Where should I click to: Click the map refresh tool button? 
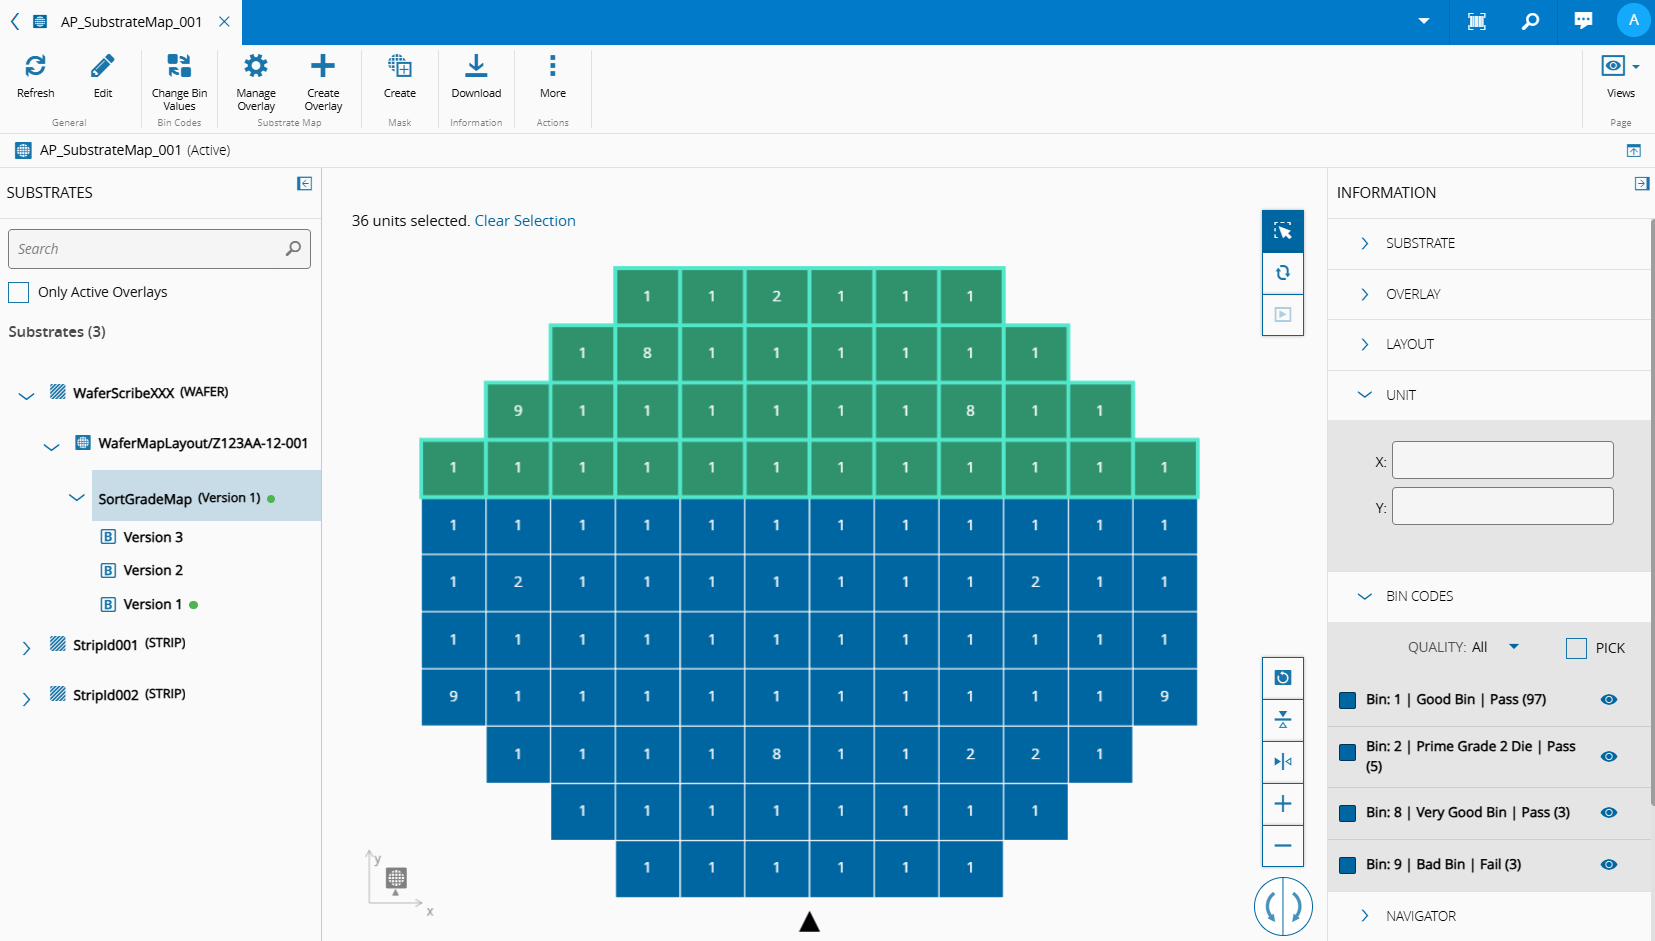coord(1283,273)
